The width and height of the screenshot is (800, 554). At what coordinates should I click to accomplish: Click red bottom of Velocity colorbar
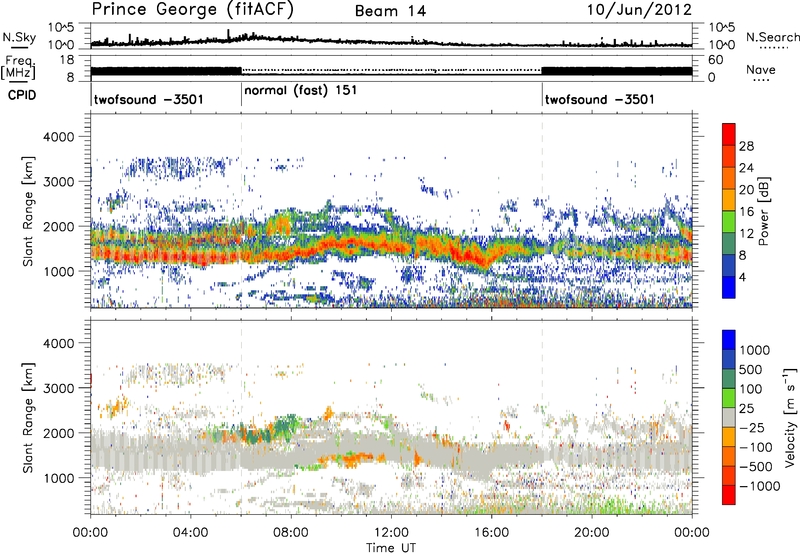coord(729,495)
